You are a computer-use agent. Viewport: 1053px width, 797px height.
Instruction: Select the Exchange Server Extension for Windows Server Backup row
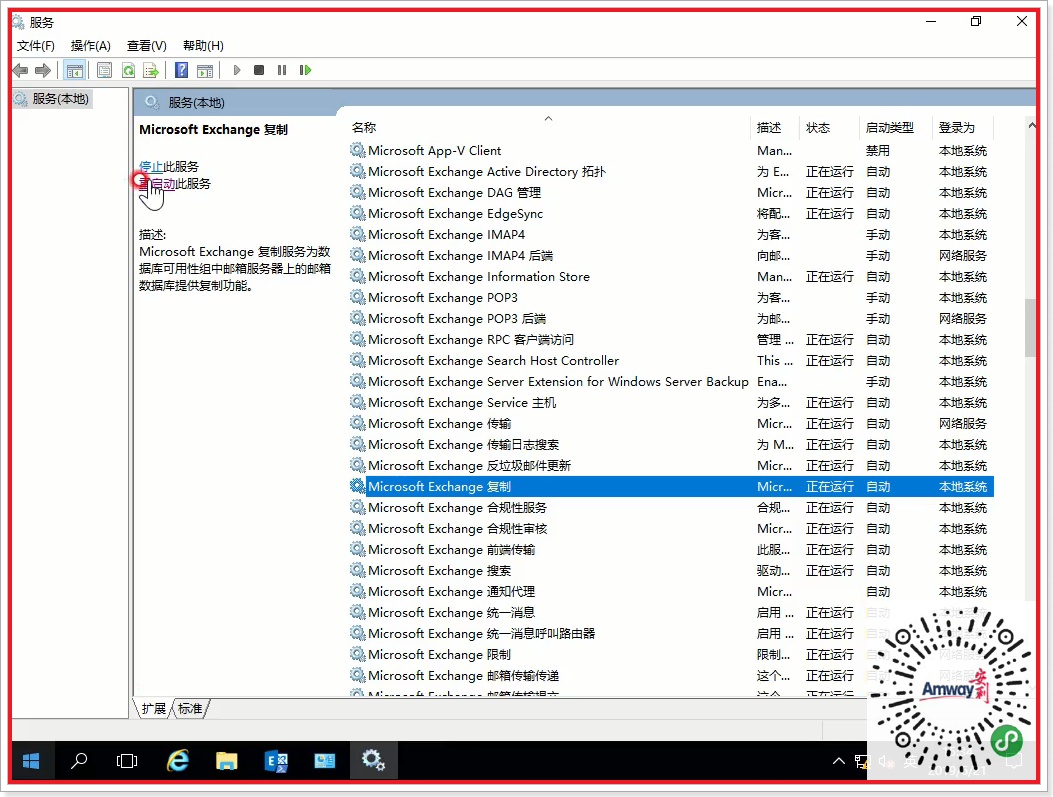click(x=672, y=381)
